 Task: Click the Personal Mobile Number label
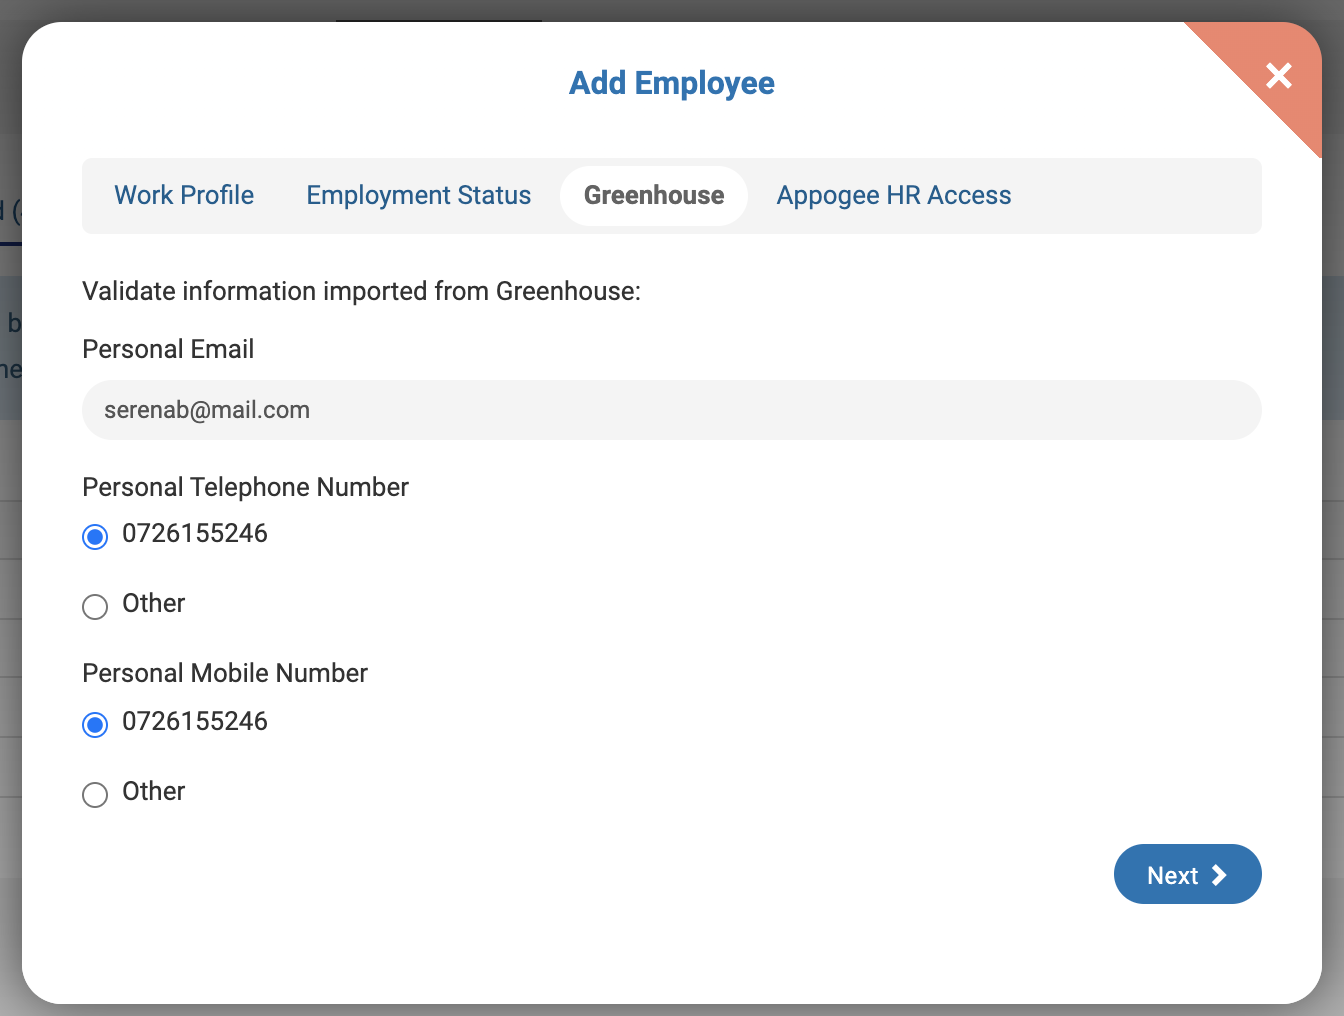click(x=225, y=673)
